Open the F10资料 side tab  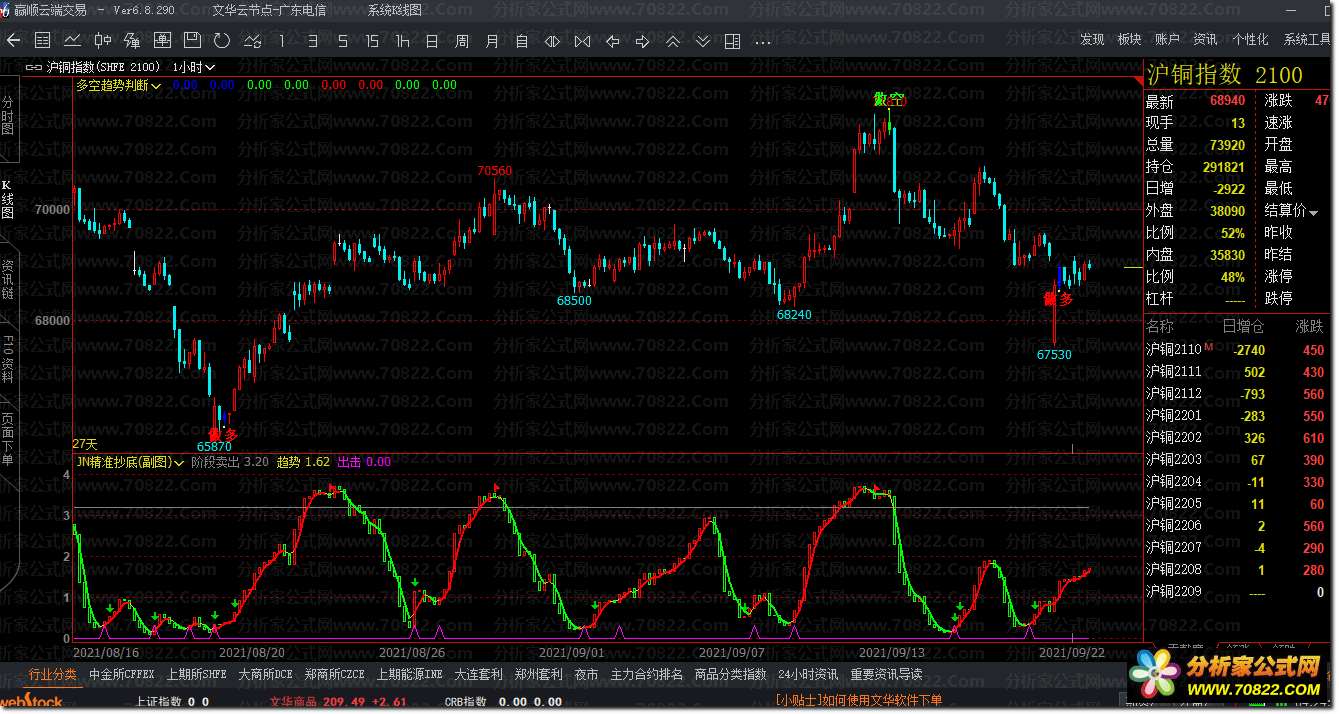[8, 360]
